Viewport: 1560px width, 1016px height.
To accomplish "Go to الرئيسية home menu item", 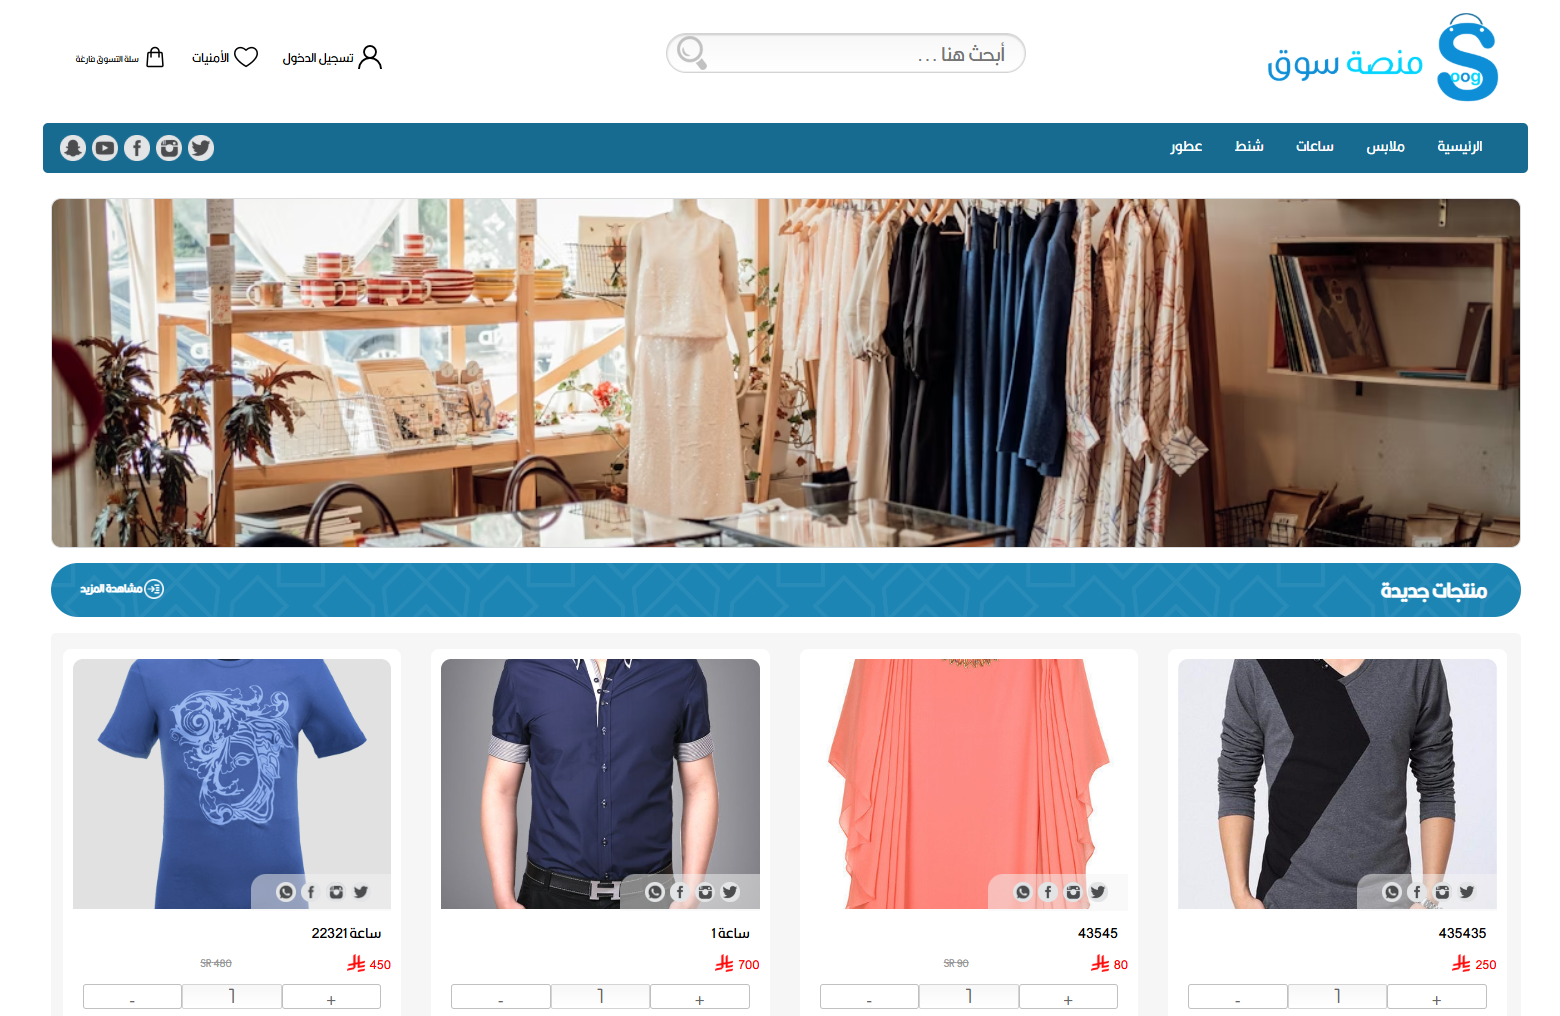I will (x=1459, y=147).
